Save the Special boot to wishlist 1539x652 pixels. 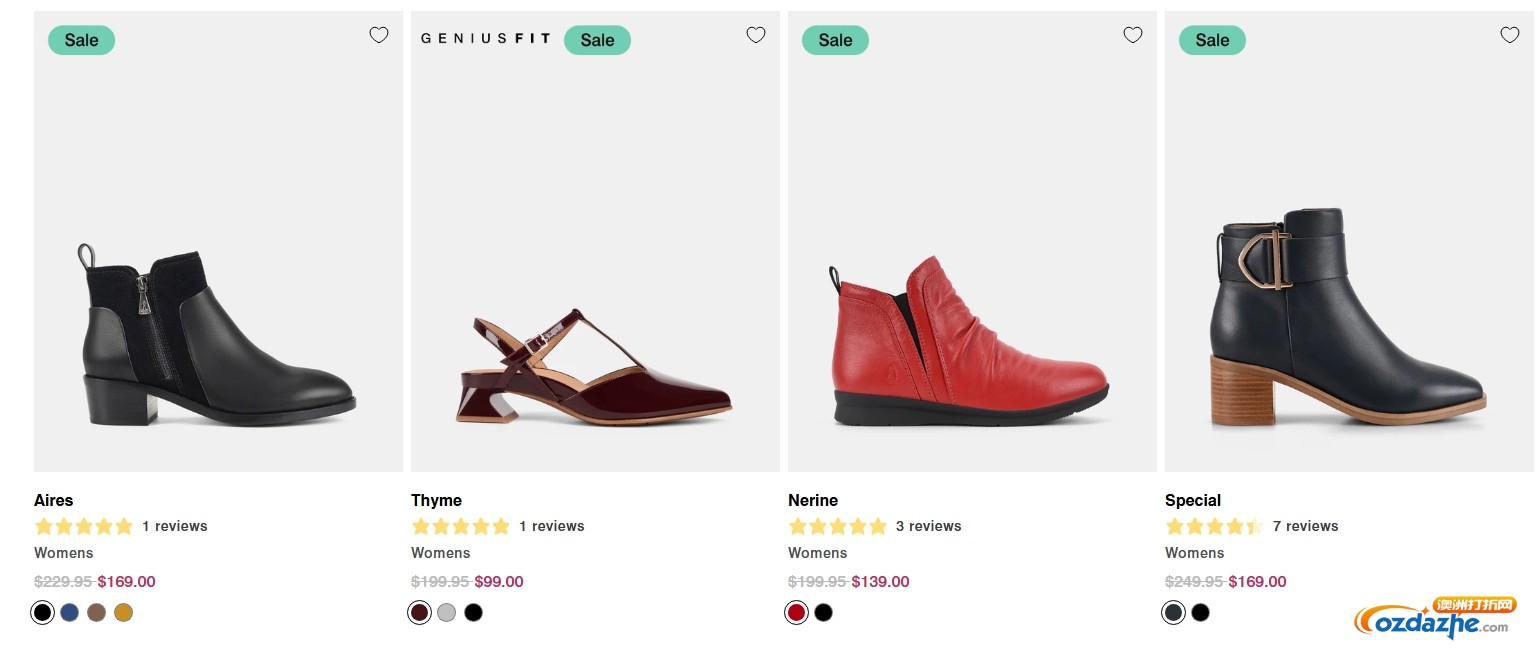(1510, 35)
